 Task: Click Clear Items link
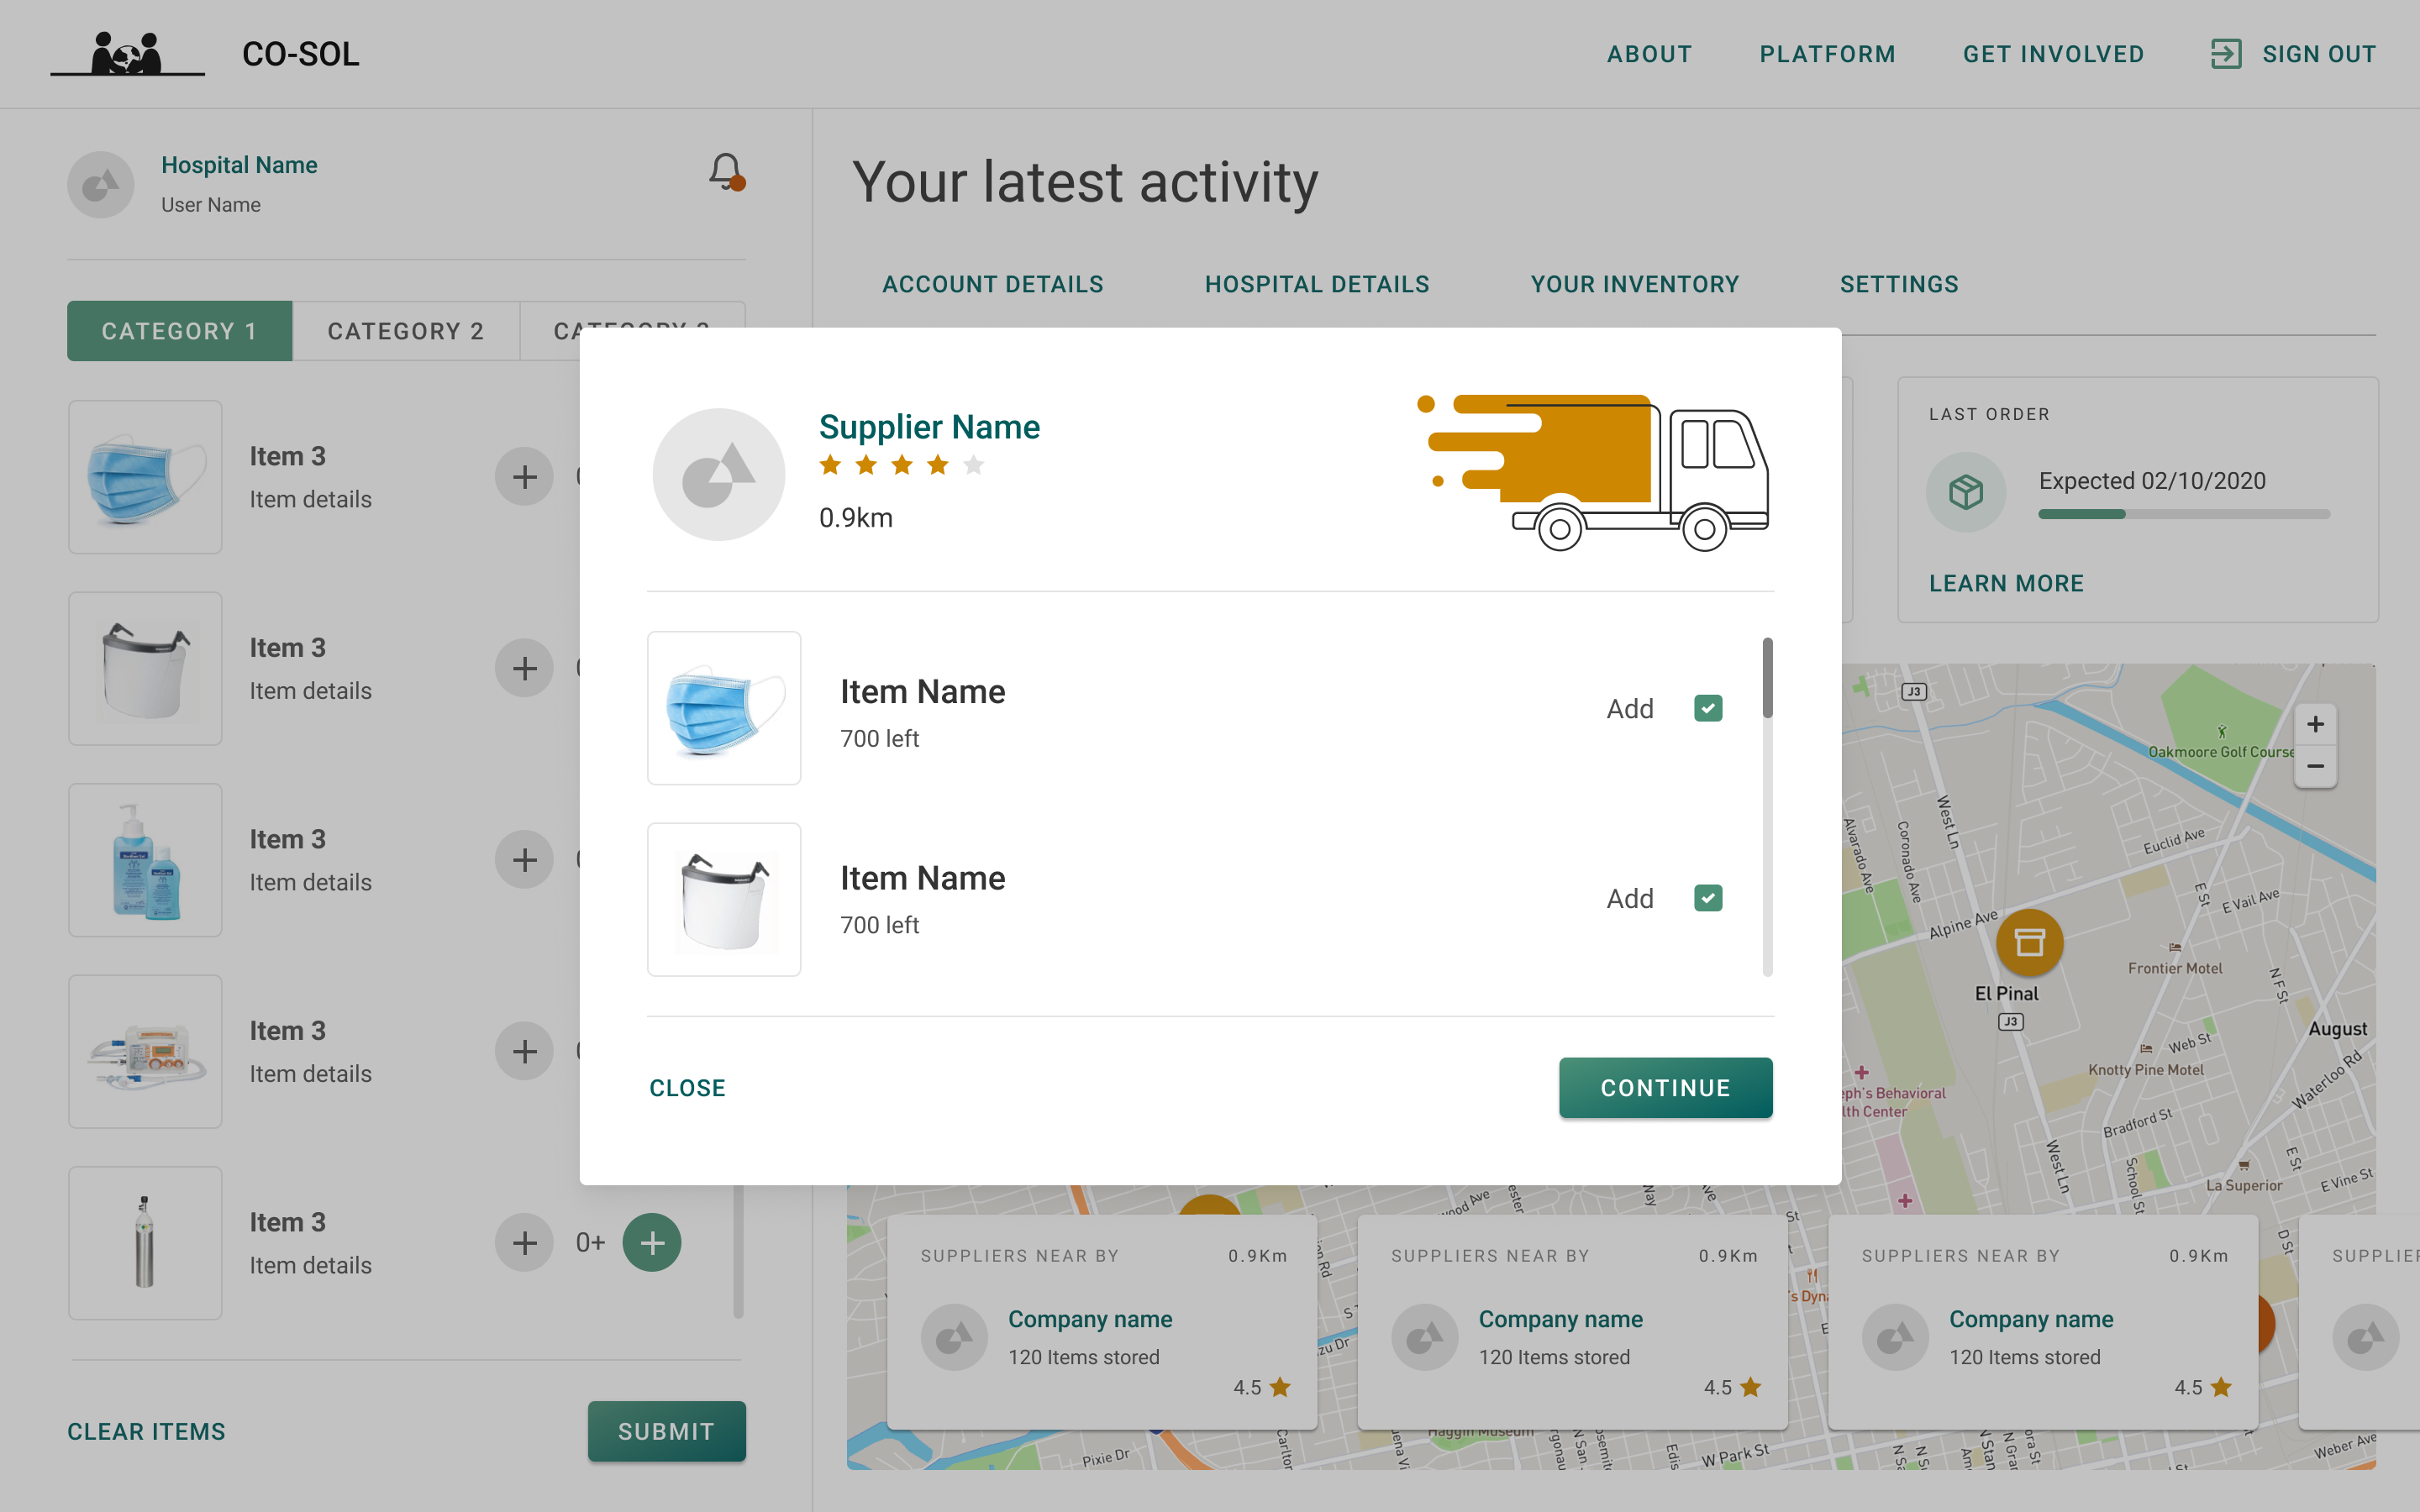pos(146,1431)
